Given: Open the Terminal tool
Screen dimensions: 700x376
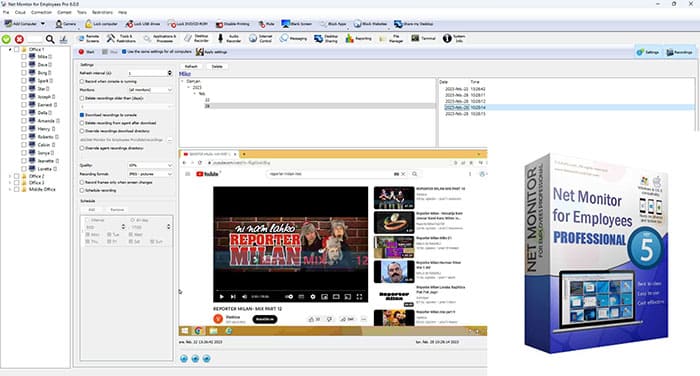Looking at the screenshot, I should pyautogui.click(x=423, y=38).
